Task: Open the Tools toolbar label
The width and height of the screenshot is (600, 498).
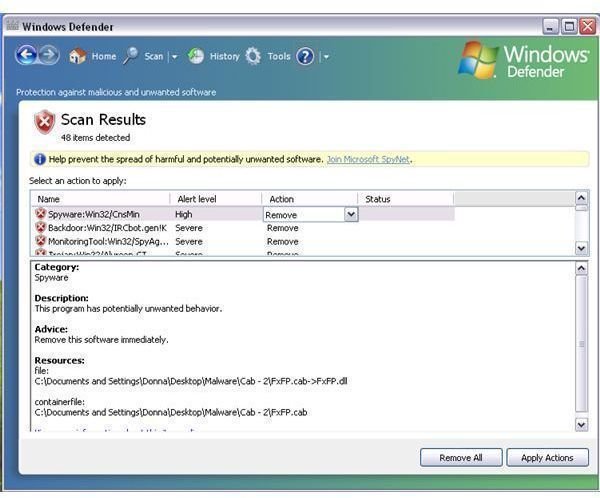Action: coord(279,56)
